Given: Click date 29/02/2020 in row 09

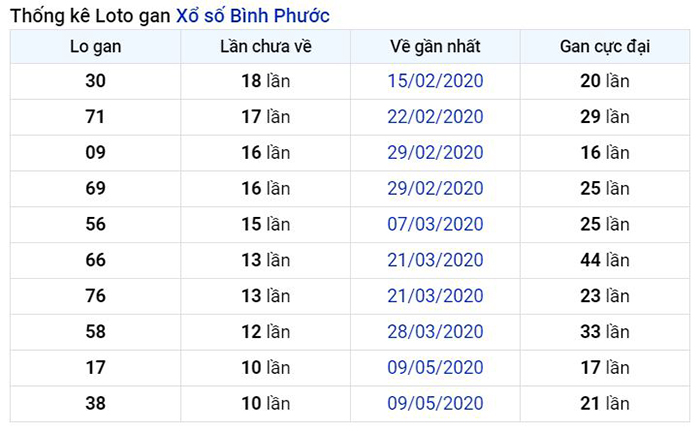Looking at the screenshot, I should pyautogui.click(x=435, y=153).
